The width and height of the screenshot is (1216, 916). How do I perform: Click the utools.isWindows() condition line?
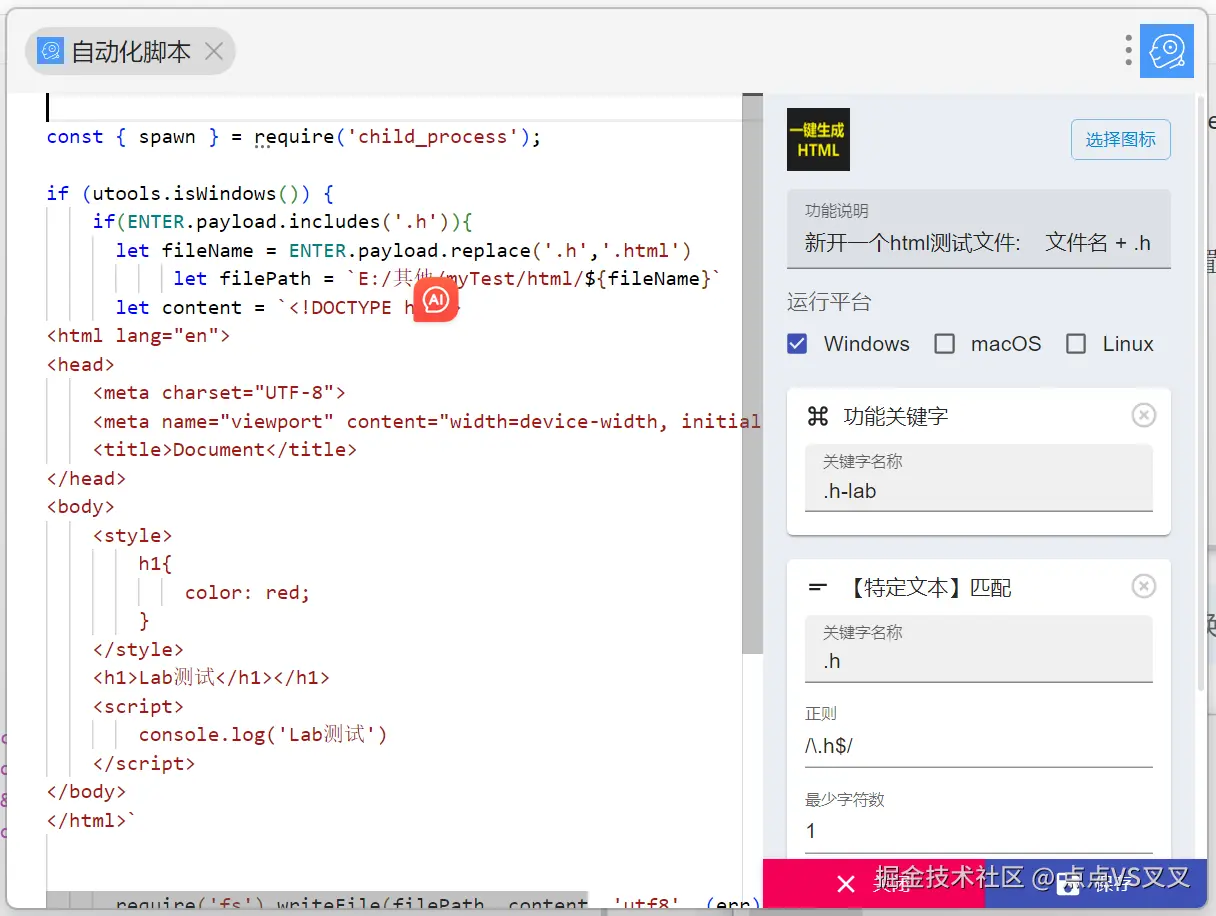tap(190, 193)
